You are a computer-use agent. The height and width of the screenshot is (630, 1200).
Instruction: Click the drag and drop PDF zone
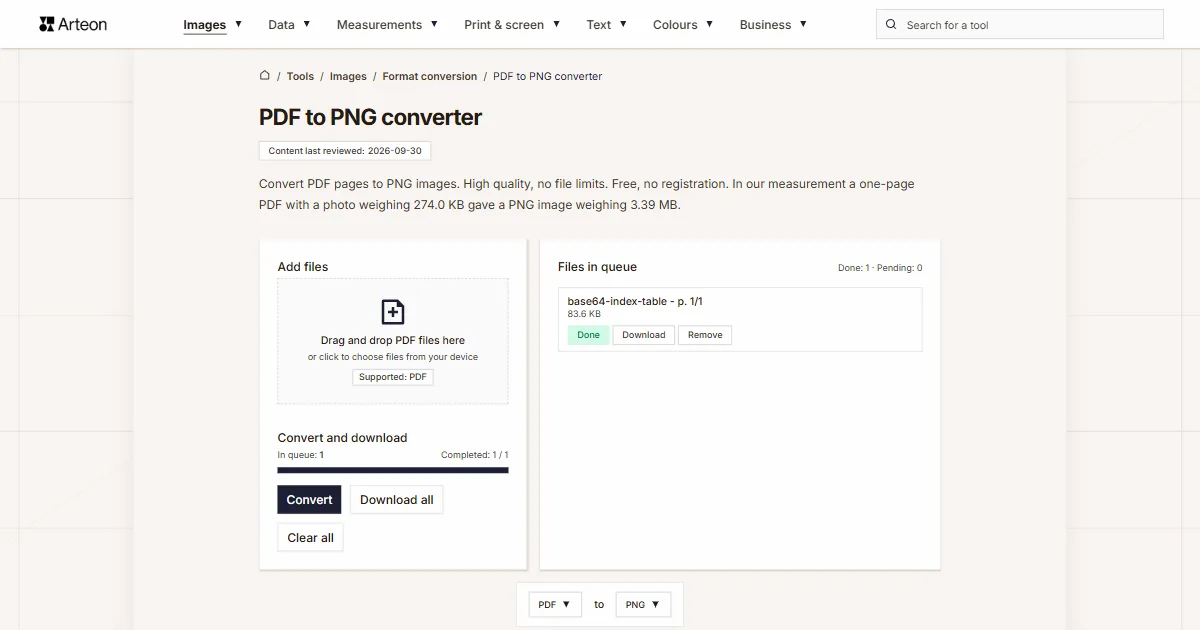[x=393, y=341]
